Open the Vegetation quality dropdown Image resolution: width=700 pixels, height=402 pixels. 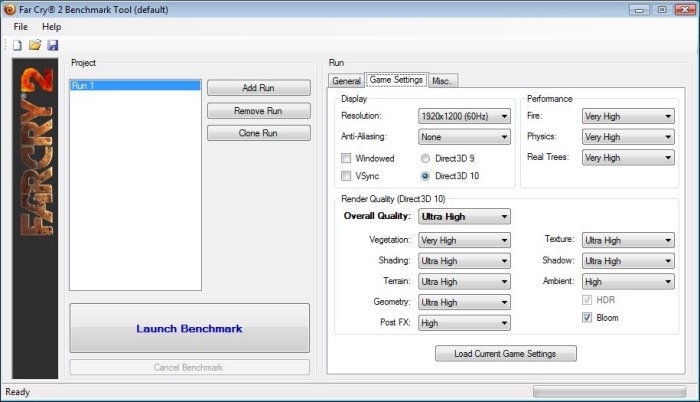click(464, 240)
